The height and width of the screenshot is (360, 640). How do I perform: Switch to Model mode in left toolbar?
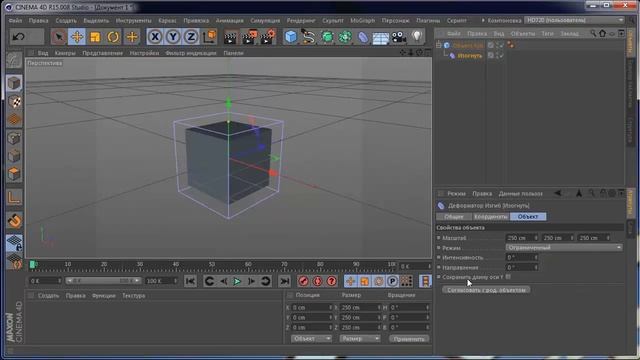(14, 84)
